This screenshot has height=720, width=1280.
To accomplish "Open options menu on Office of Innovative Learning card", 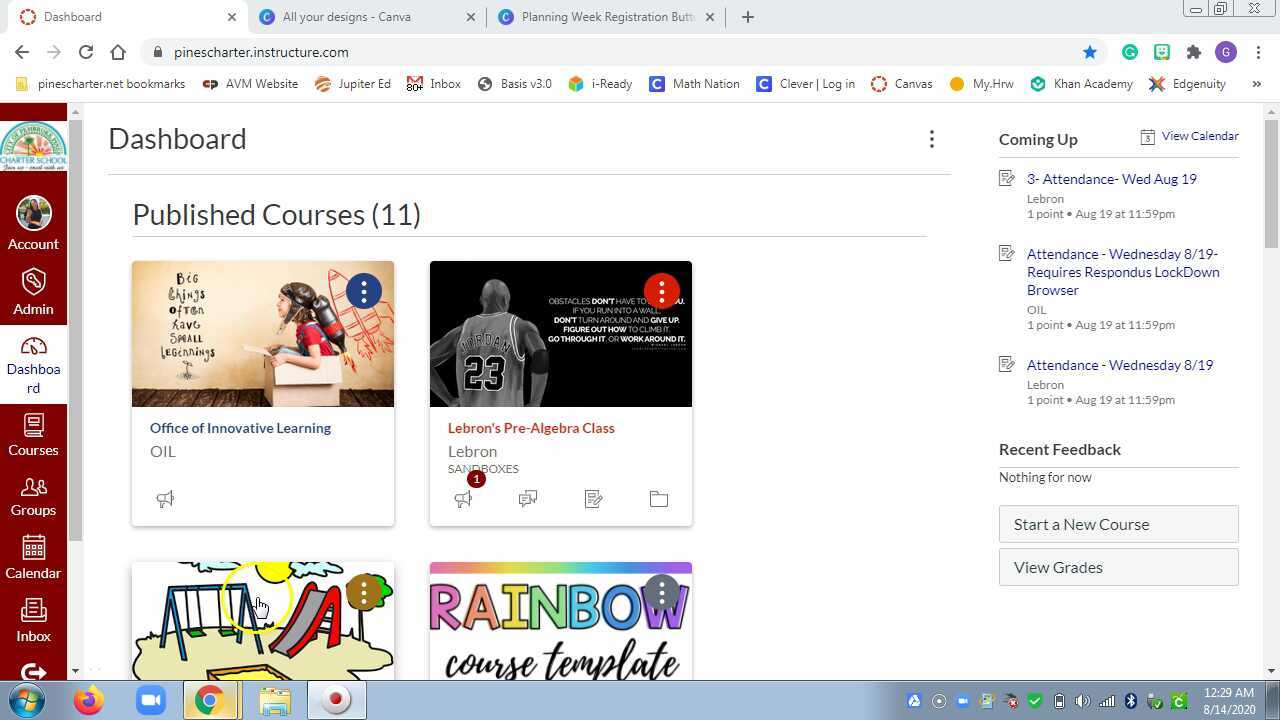I will pyautogui.click(x=364, y=291).
